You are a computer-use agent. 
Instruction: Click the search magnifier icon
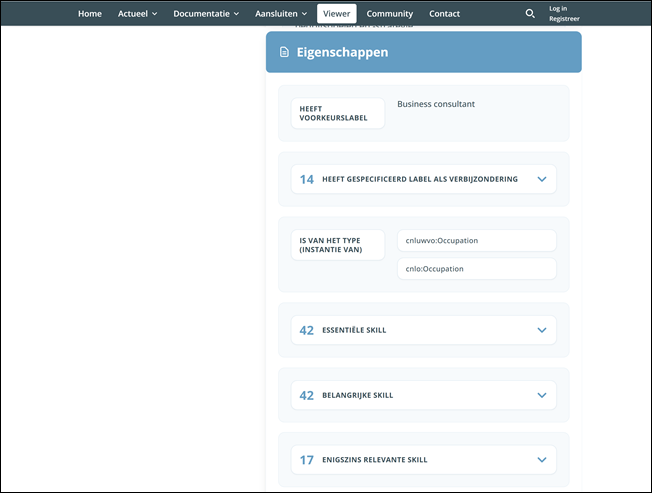click(x=530, y=14)
